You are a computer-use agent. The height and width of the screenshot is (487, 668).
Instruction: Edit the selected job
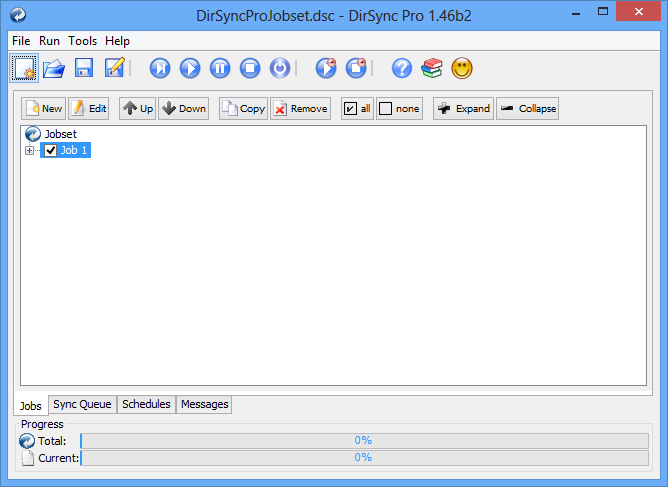click(x=89, y=109)
